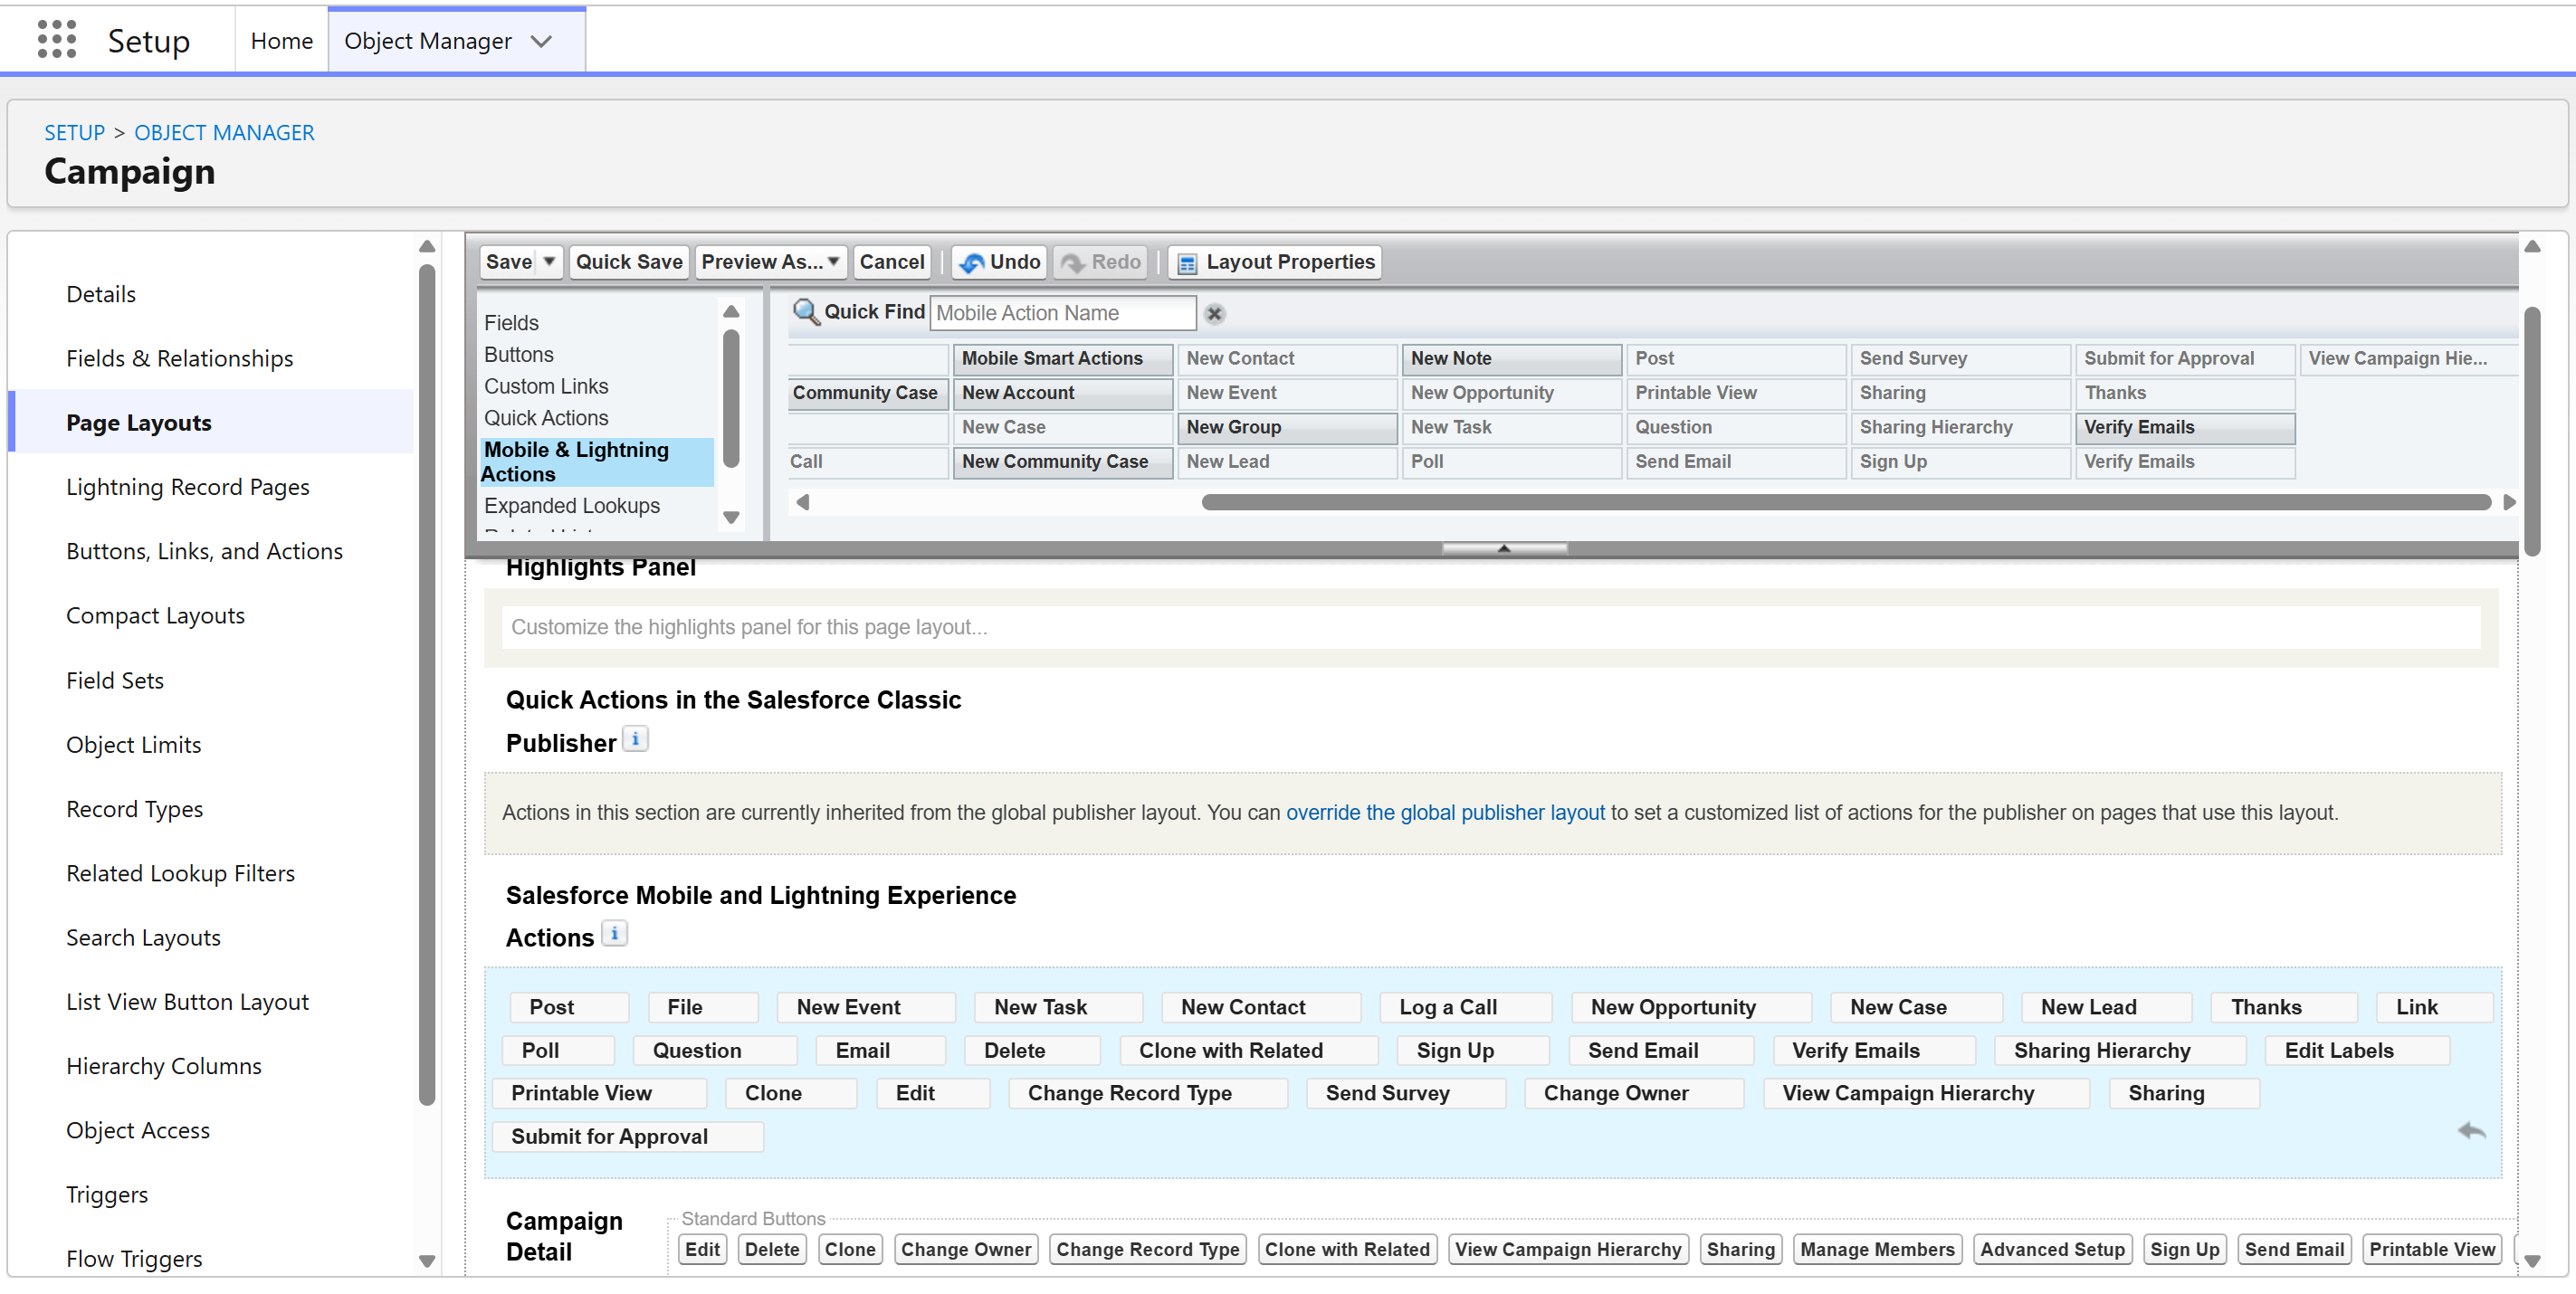The width and height of the screenshot is (2576, 1294).
Task: Focus the Mobile Action Name search field
Action: (1063, 313)
